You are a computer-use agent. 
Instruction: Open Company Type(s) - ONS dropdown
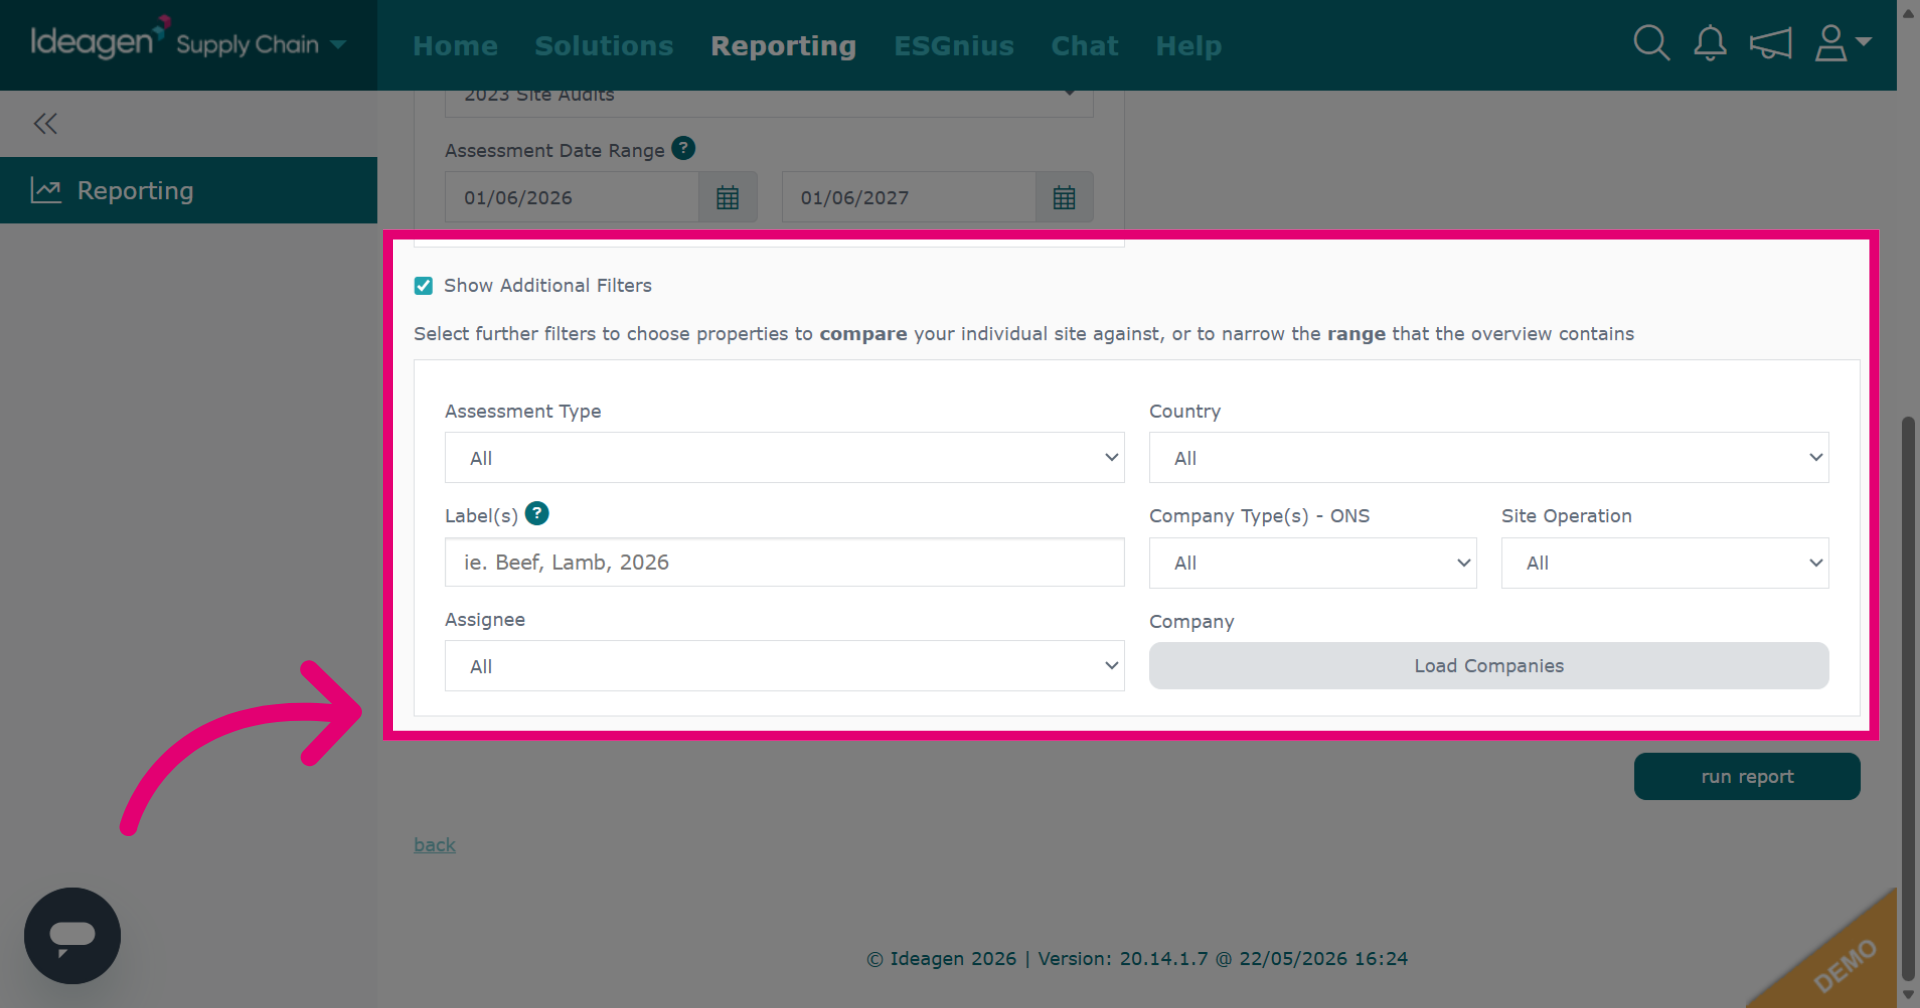[1312, 563]
